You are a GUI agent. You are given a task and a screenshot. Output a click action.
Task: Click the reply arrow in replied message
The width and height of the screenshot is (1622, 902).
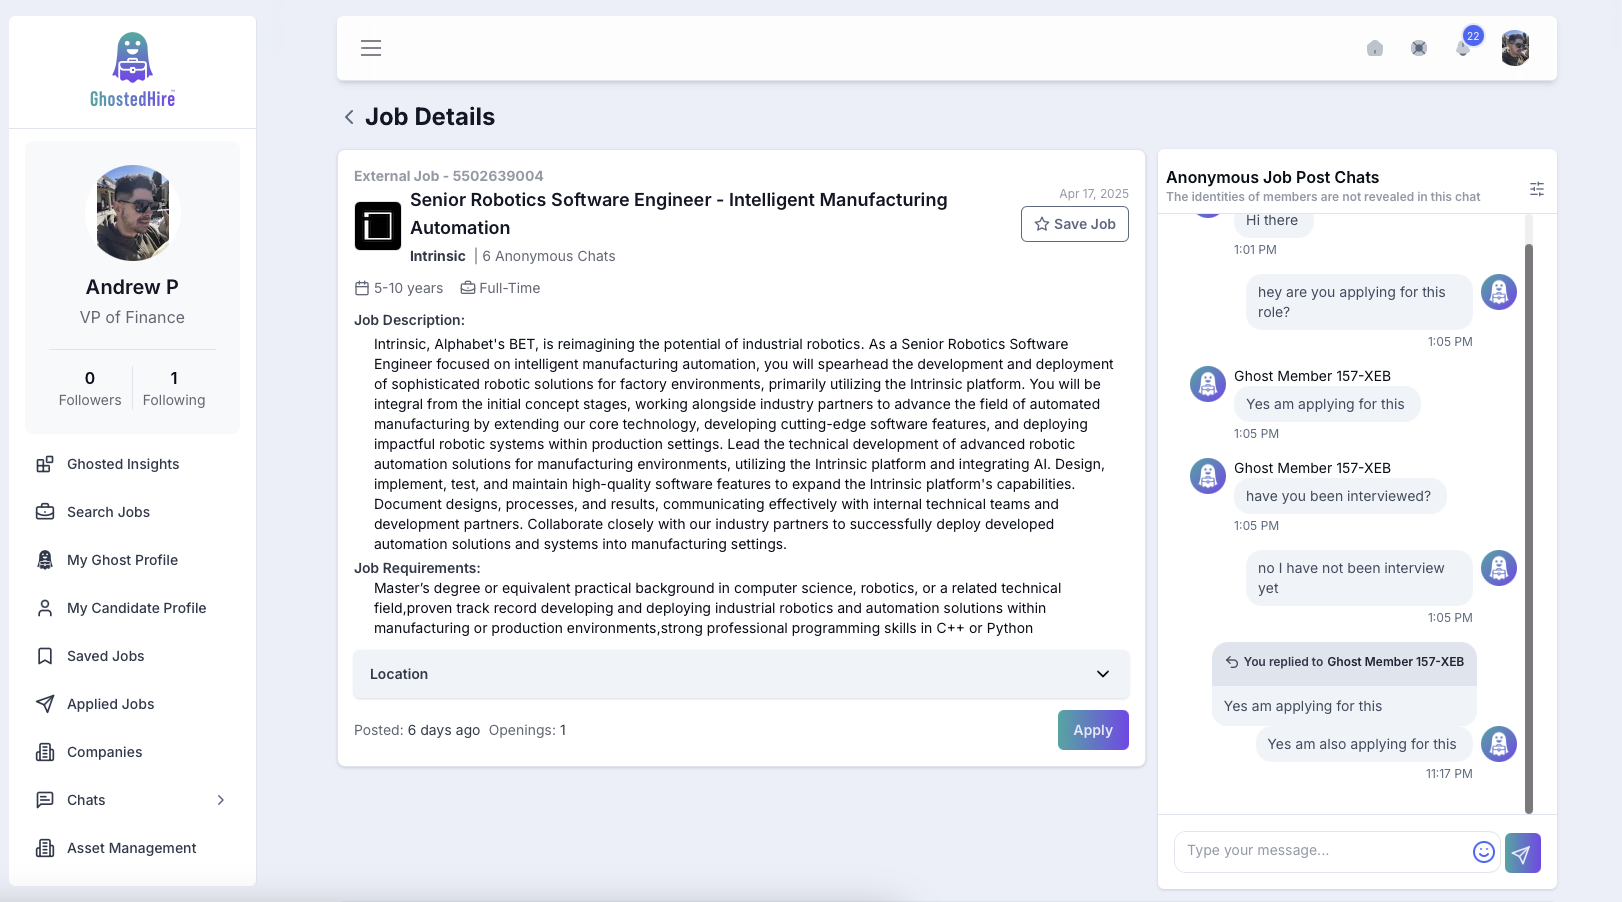click(x=1232, y=662)
